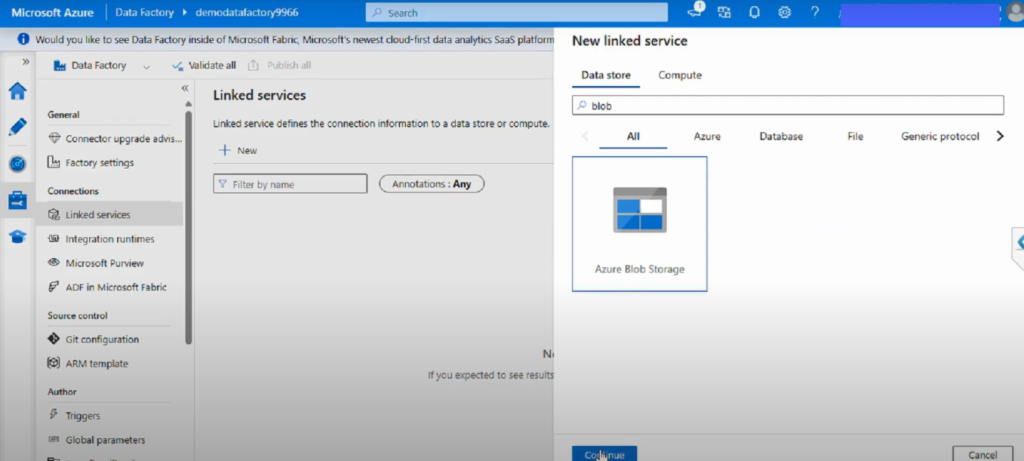This screenshot has width=1024, height=461.
Task: Select the Database category tab
Action: coord(781,136)
